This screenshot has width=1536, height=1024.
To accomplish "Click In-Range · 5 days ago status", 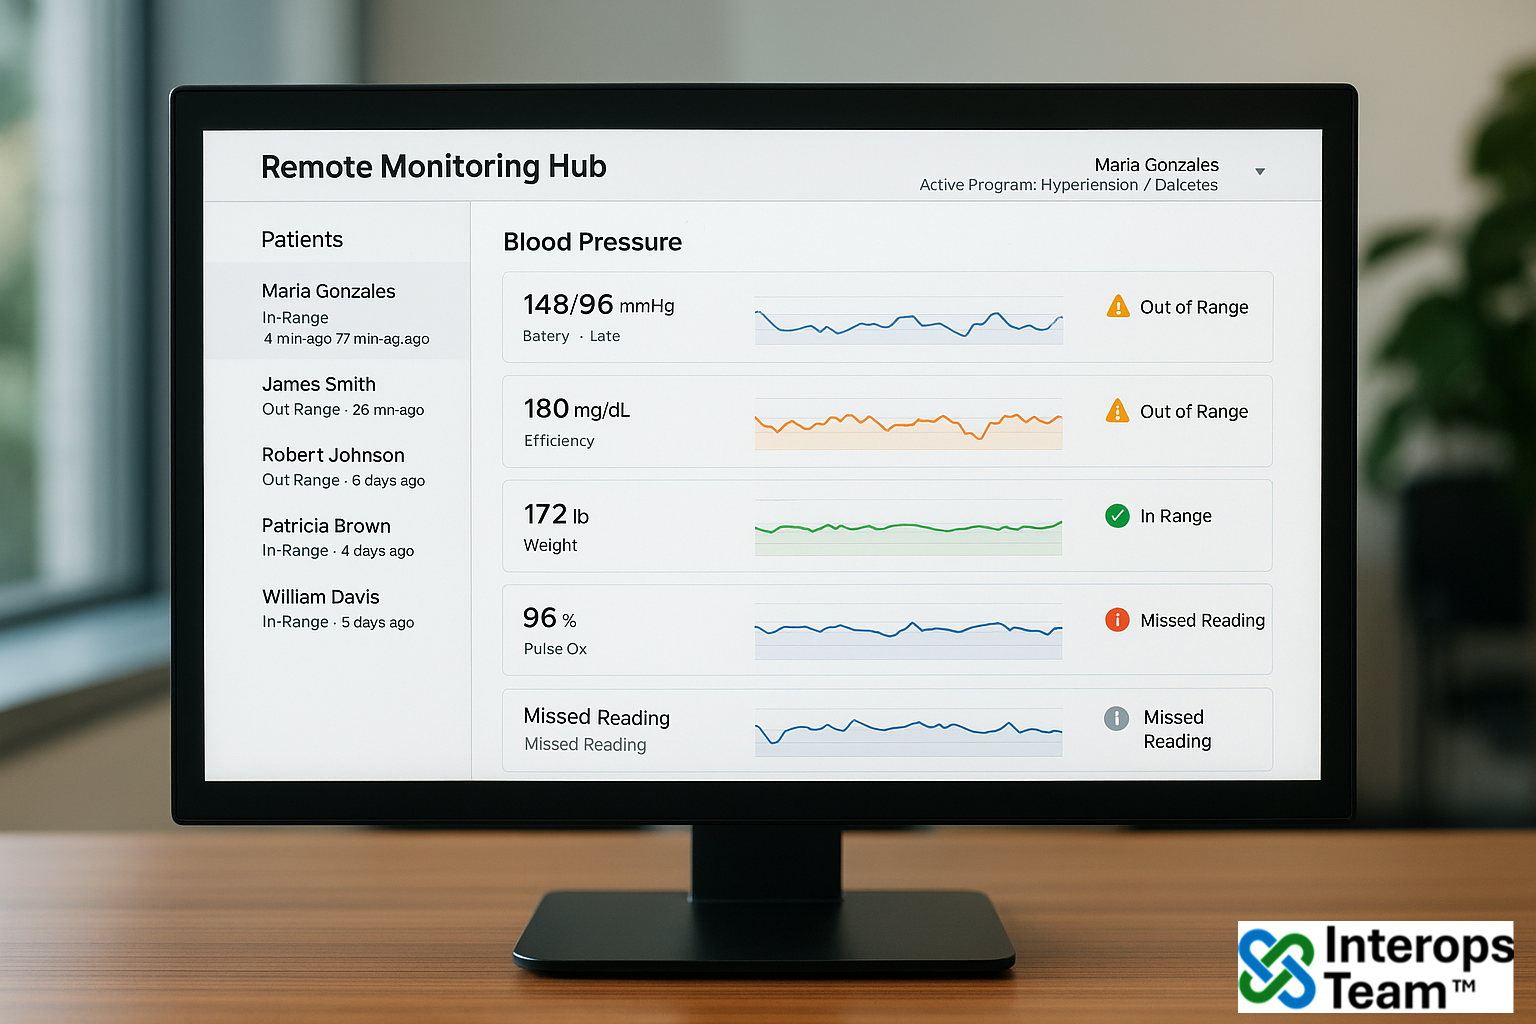I will coord(338,622).
